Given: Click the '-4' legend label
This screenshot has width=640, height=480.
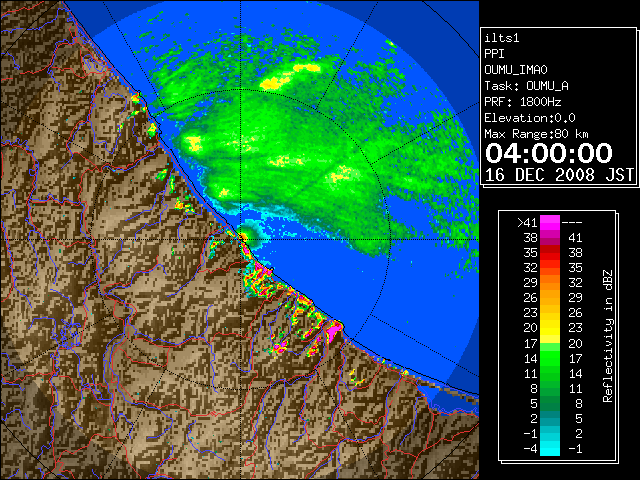Looking at the screenshot, I should tap(530, 449).
